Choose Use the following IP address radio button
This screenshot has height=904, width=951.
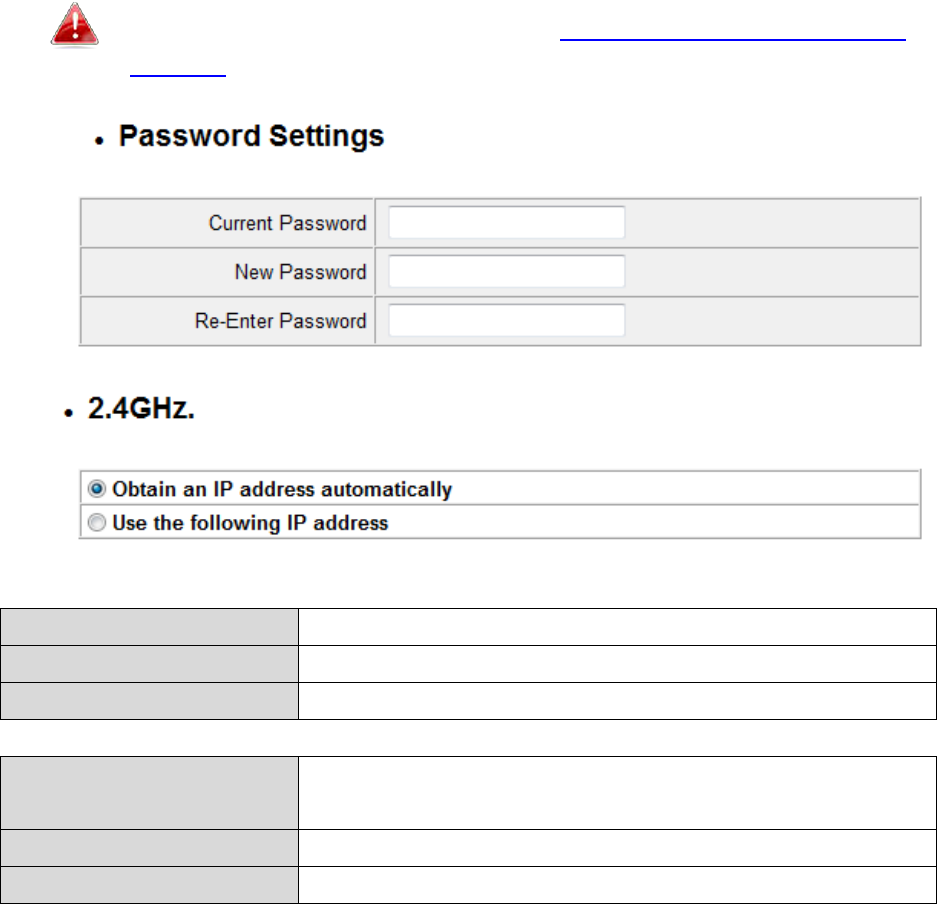[98, 523]
